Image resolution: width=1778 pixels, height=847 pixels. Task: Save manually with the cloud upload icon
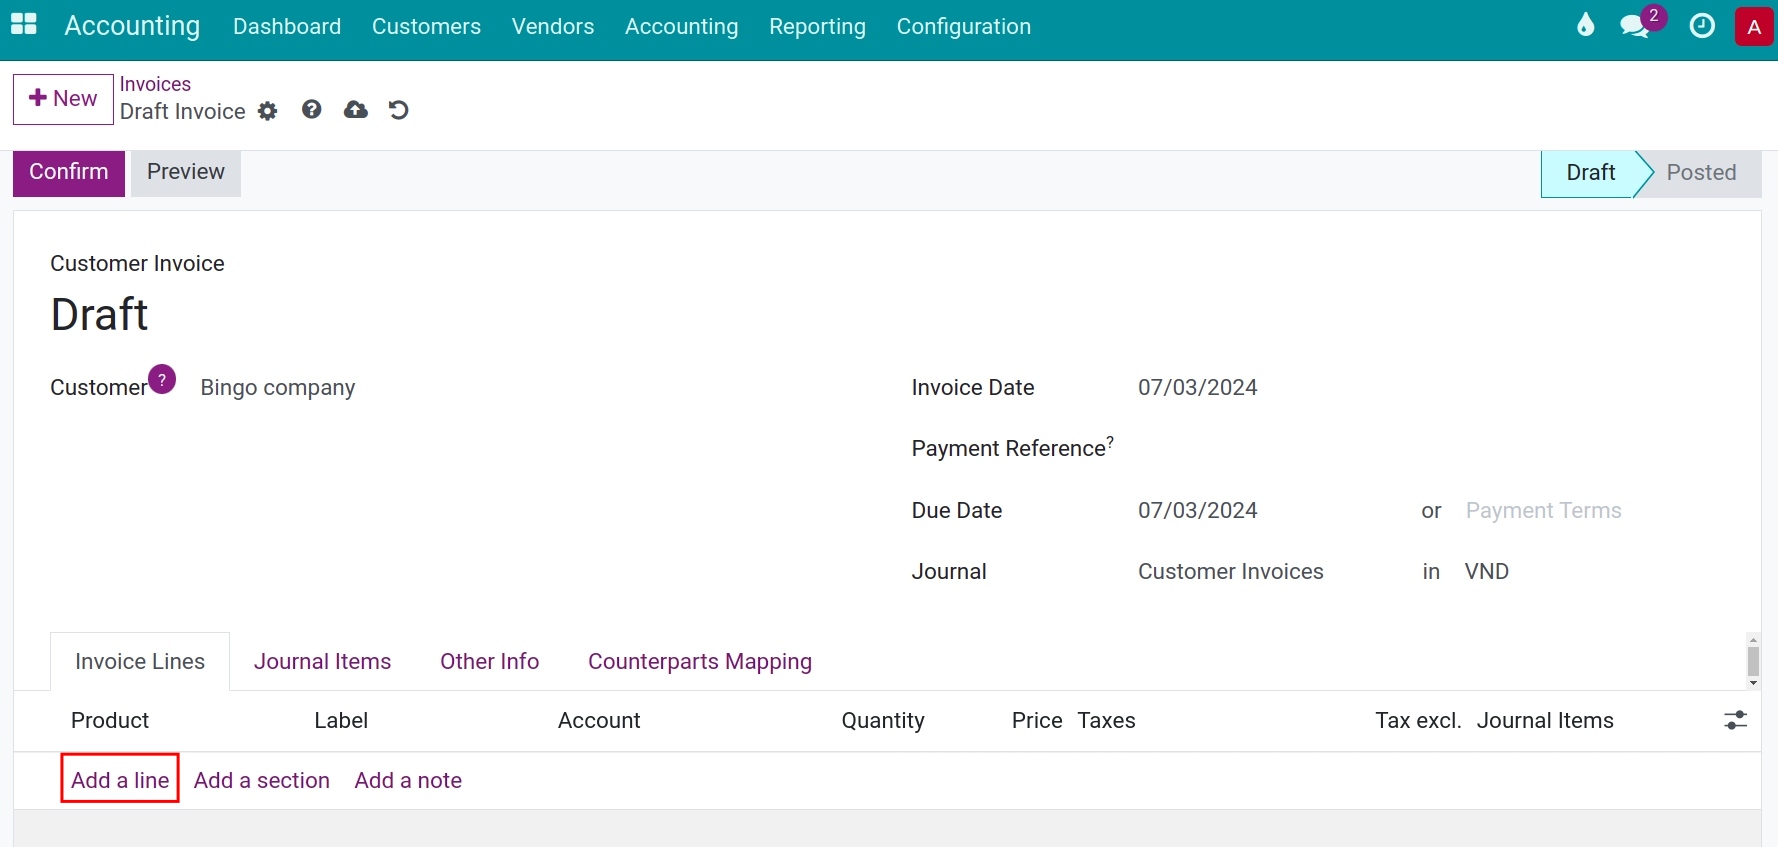click(355, 110)
